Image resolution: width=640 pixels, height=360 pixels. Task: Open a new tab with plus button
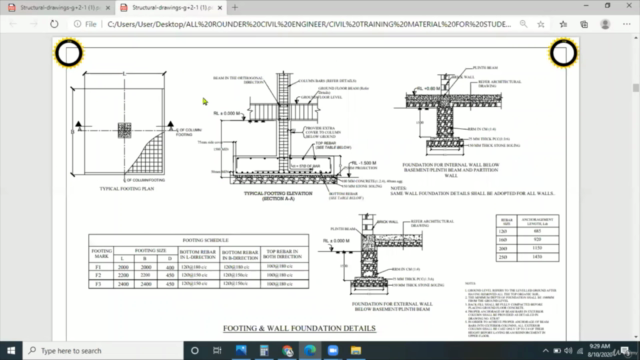tap(235, 7)
